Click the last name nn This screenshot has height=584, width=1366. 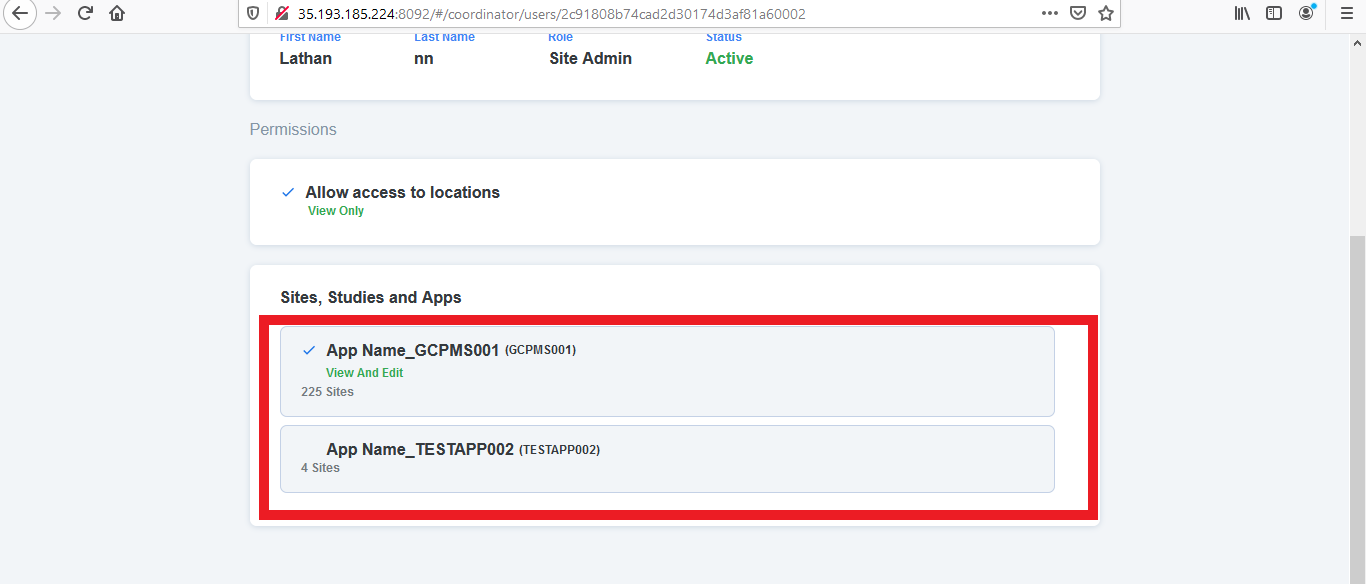[x=424, y=59]
